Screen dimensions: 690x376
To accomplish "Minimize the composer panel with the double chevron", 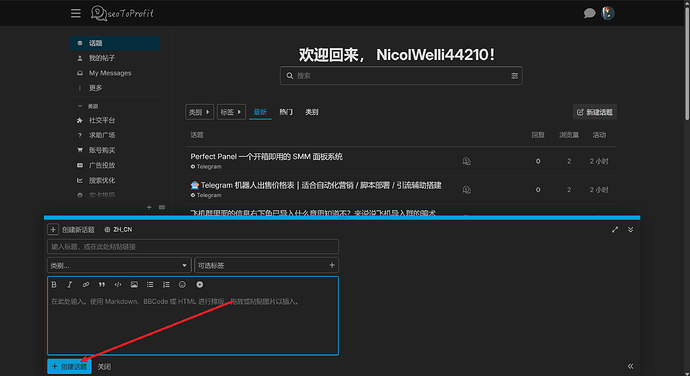I will [x=631, y=229].
